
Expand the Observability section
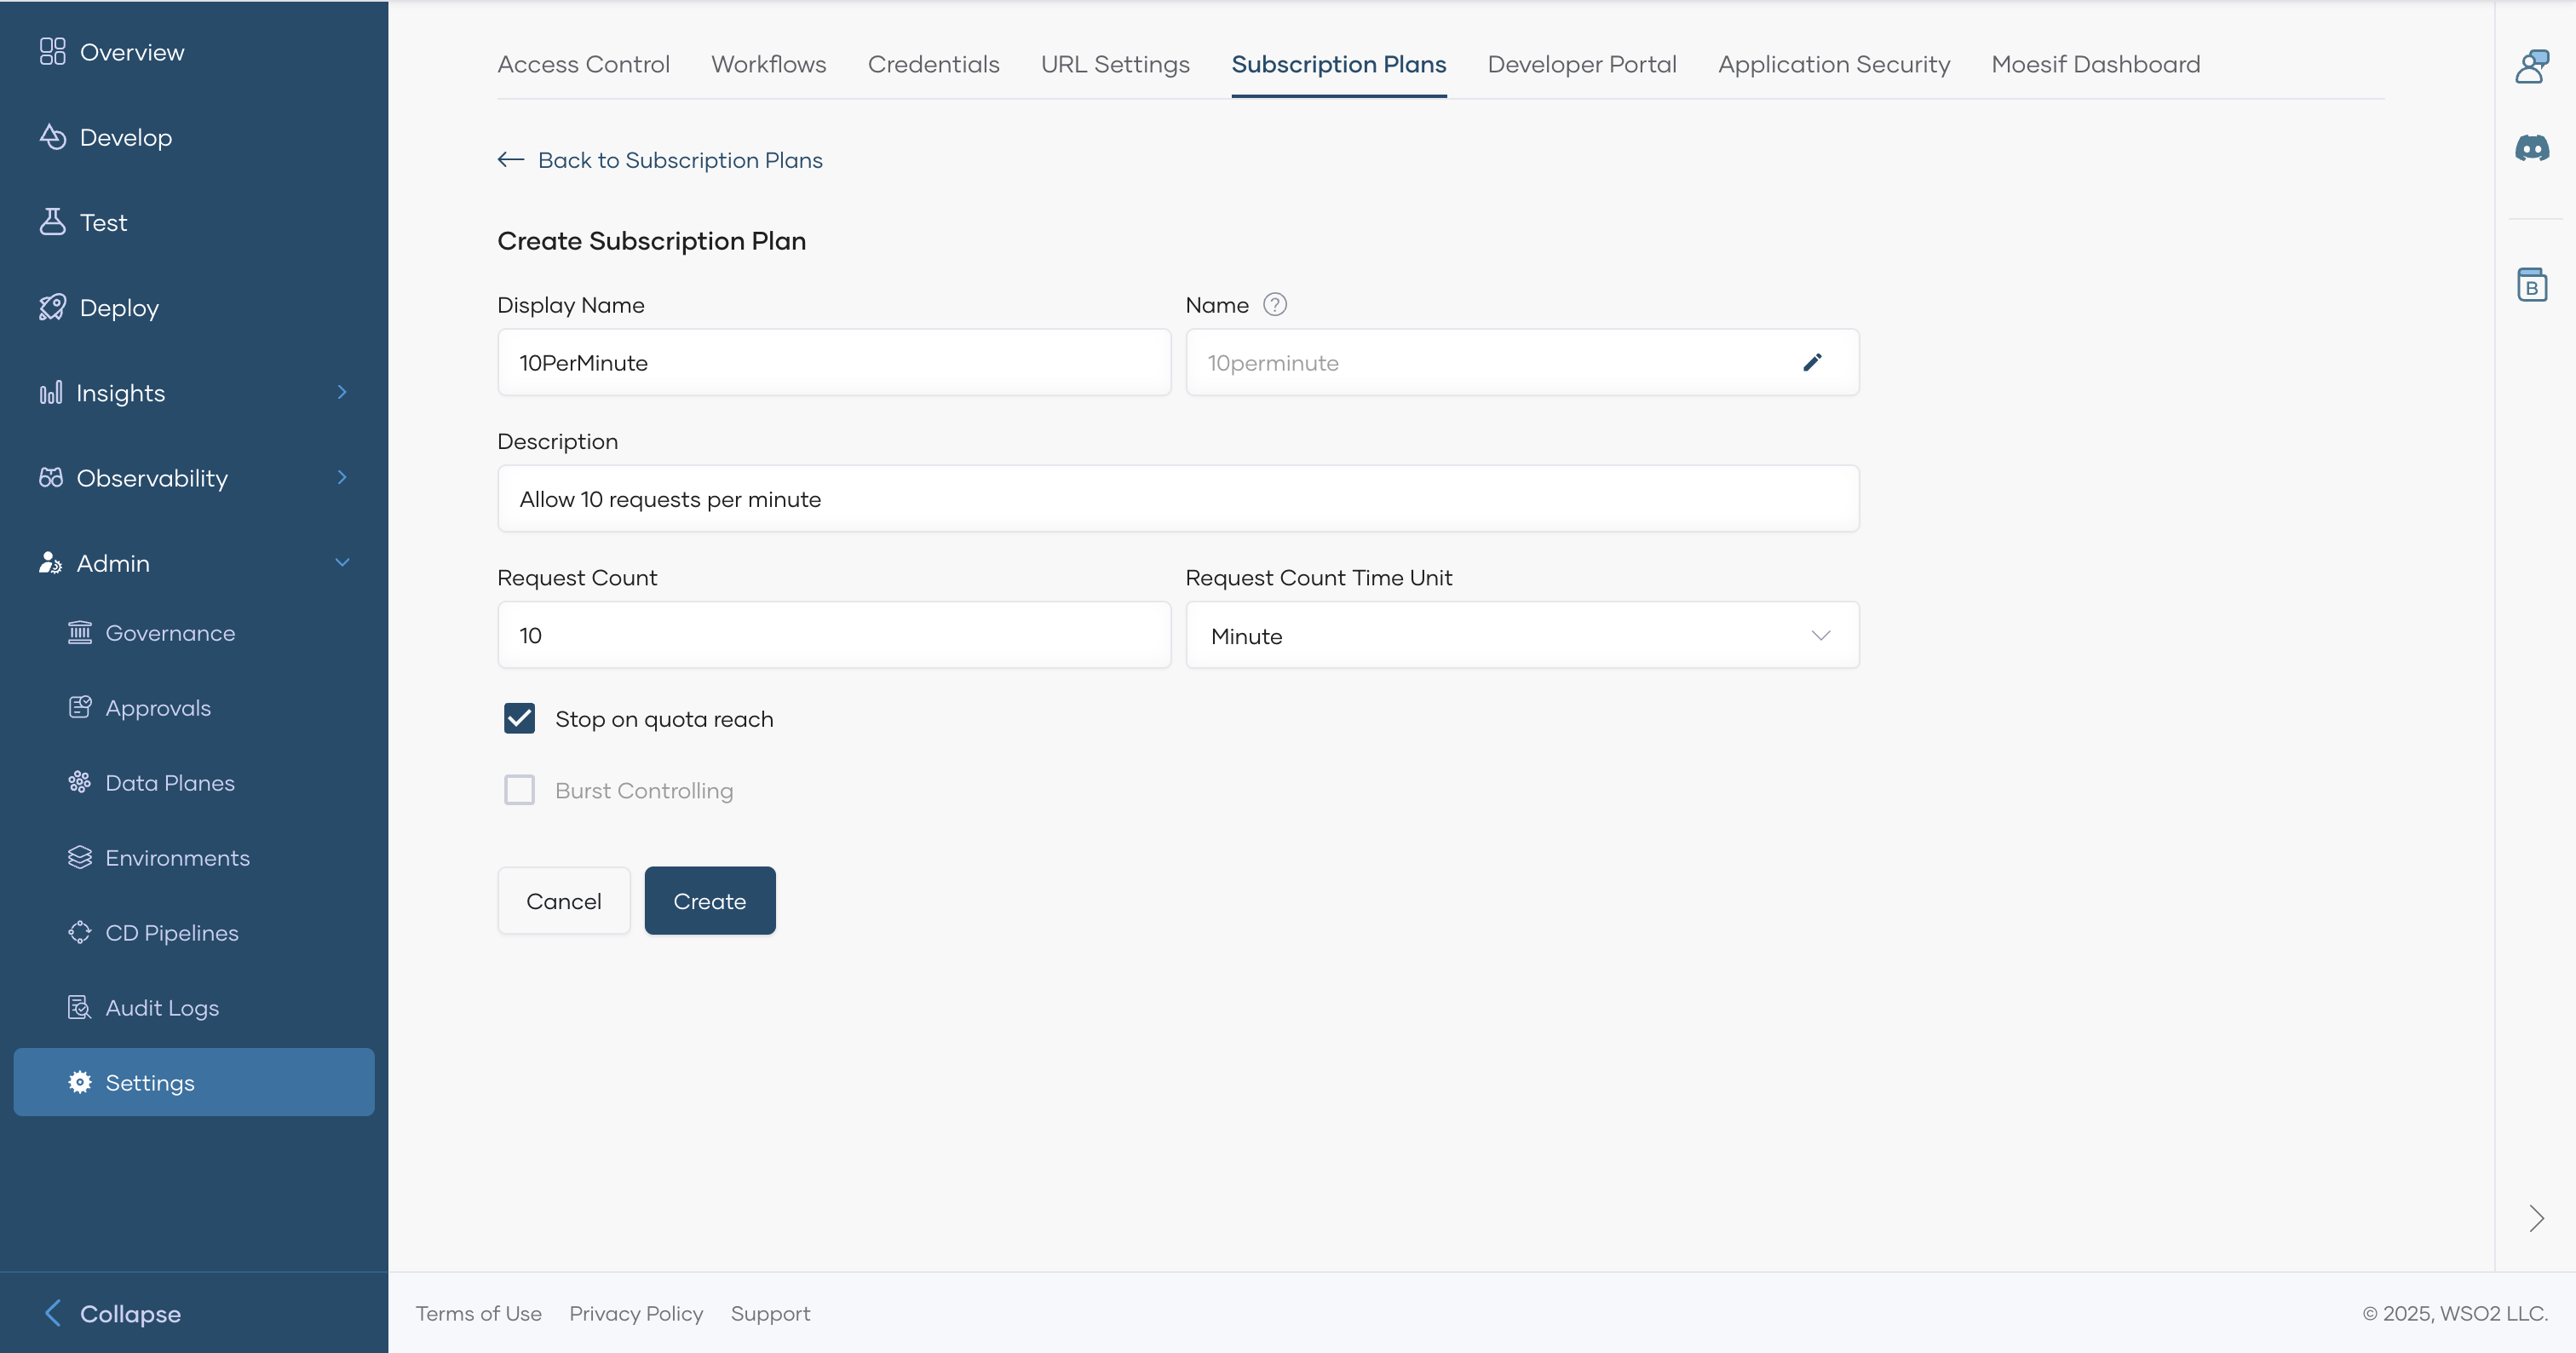342,478
